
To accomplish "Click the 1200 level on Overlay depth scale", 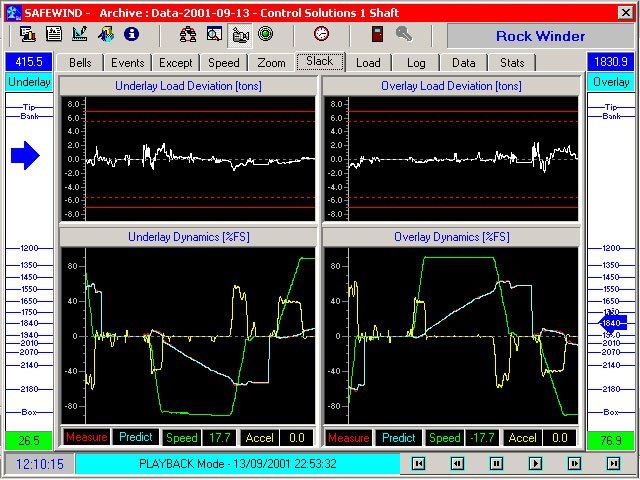I will click(x=611, y=248).
